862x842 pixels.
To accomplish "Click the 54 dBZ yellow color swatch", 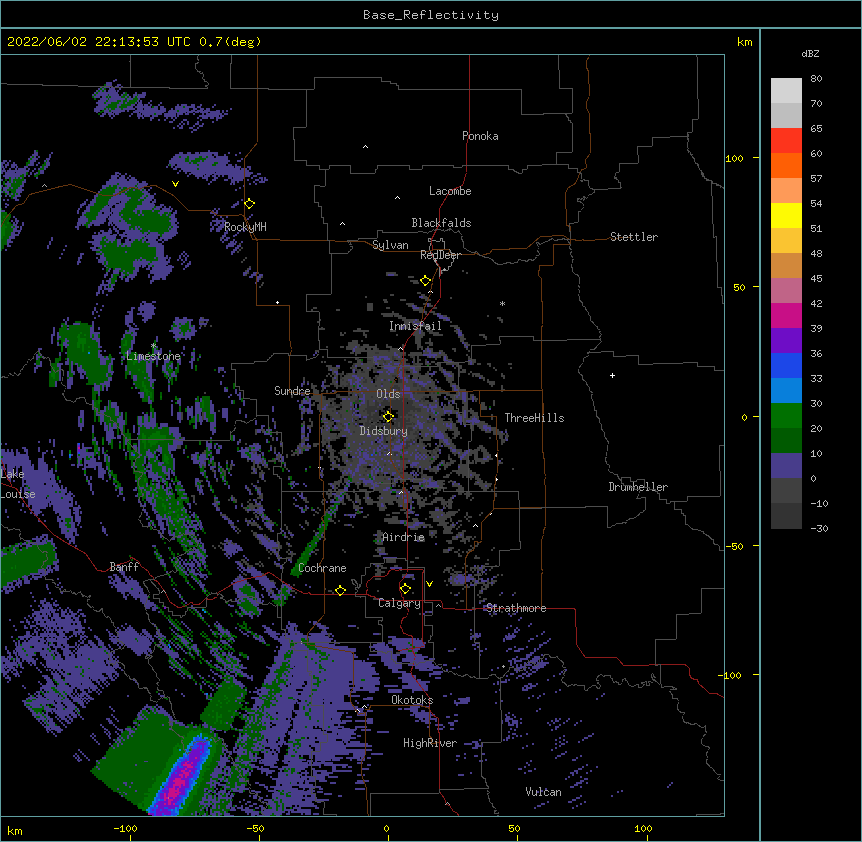I will pos(786,215).
